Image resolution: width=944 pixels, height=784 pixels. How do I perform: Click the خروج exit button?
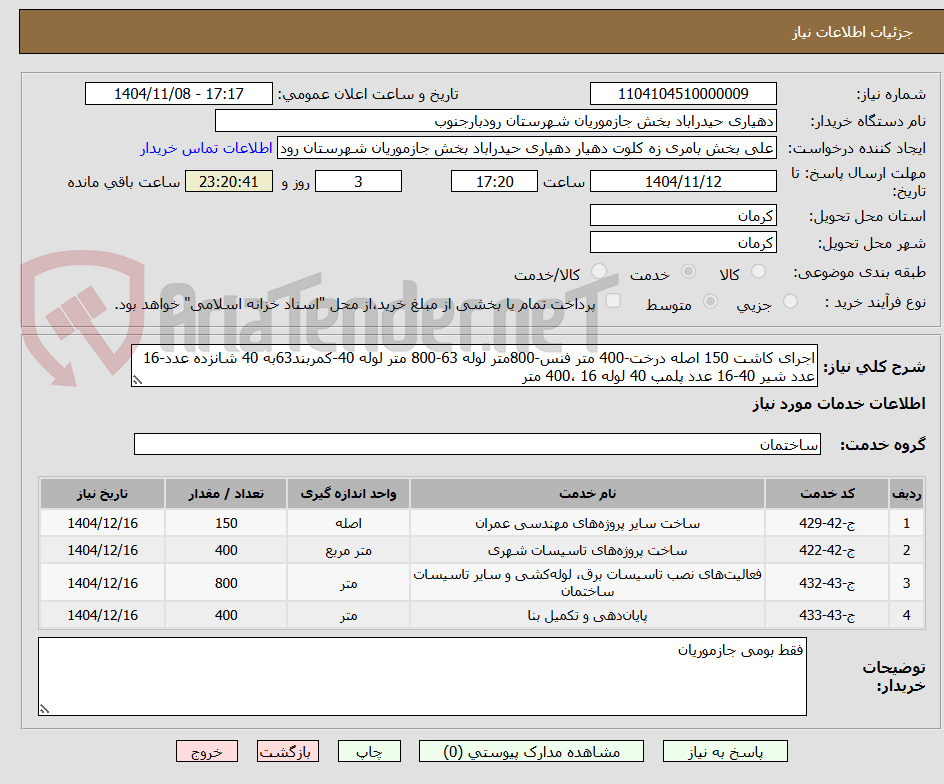tap(206, 751)
